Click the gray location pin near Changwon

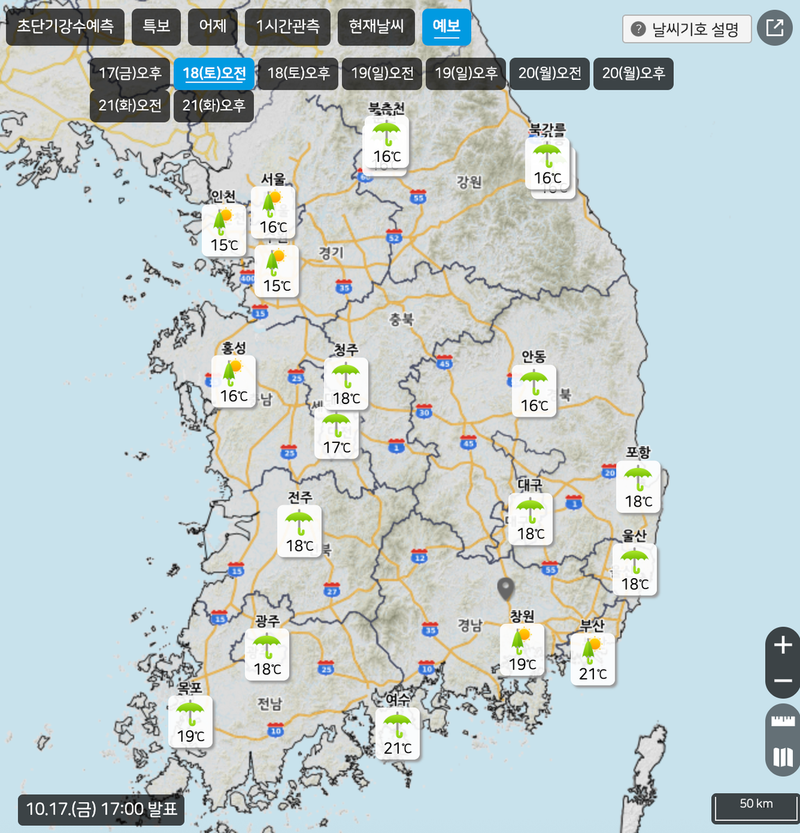coord(506,589)
